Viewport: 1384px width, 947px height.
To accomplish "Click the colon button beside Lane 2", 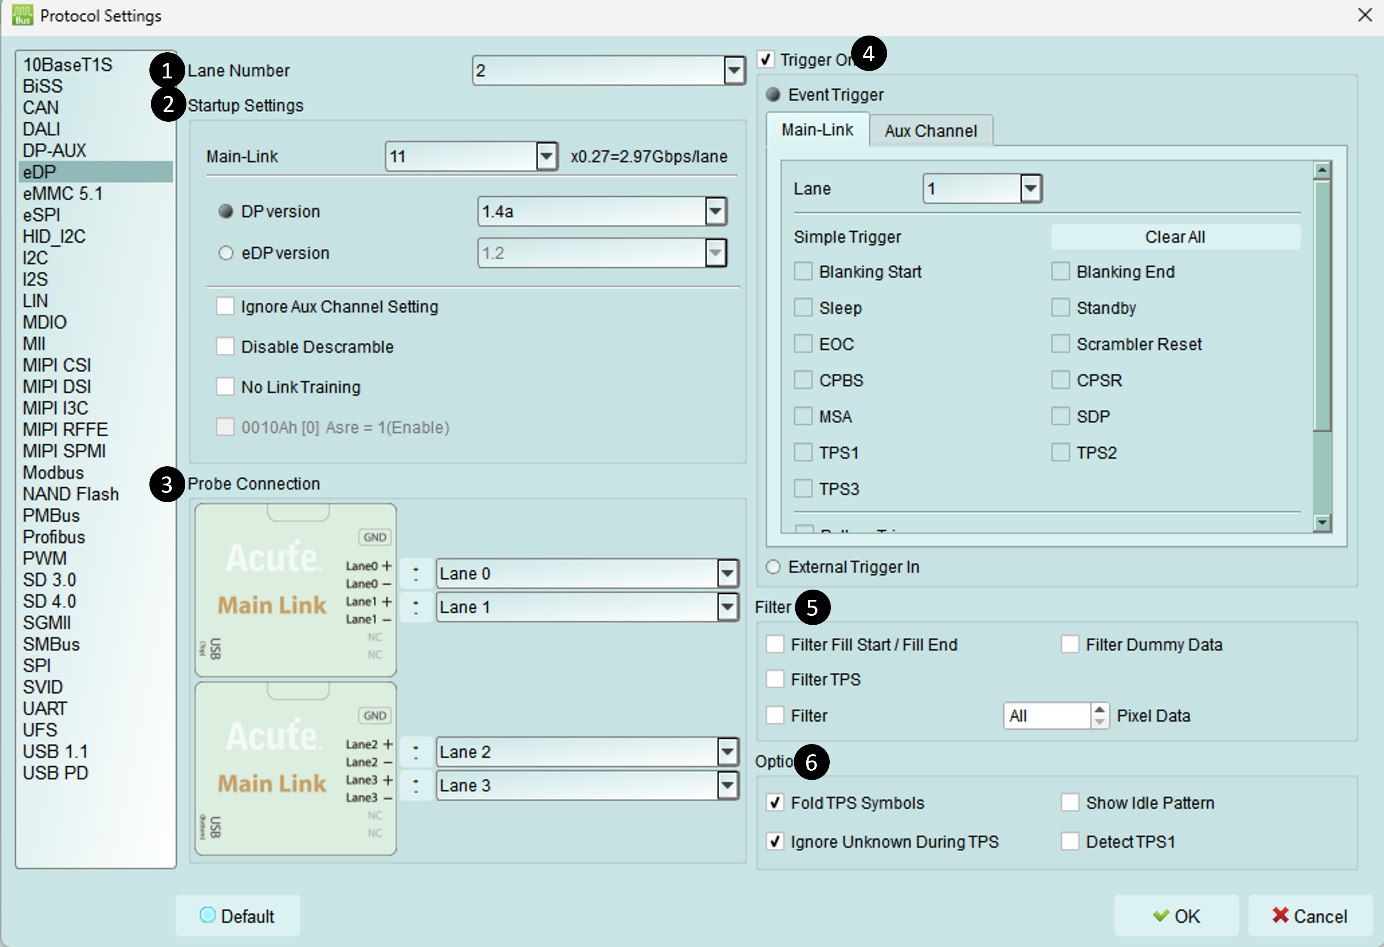I will 416,752.
